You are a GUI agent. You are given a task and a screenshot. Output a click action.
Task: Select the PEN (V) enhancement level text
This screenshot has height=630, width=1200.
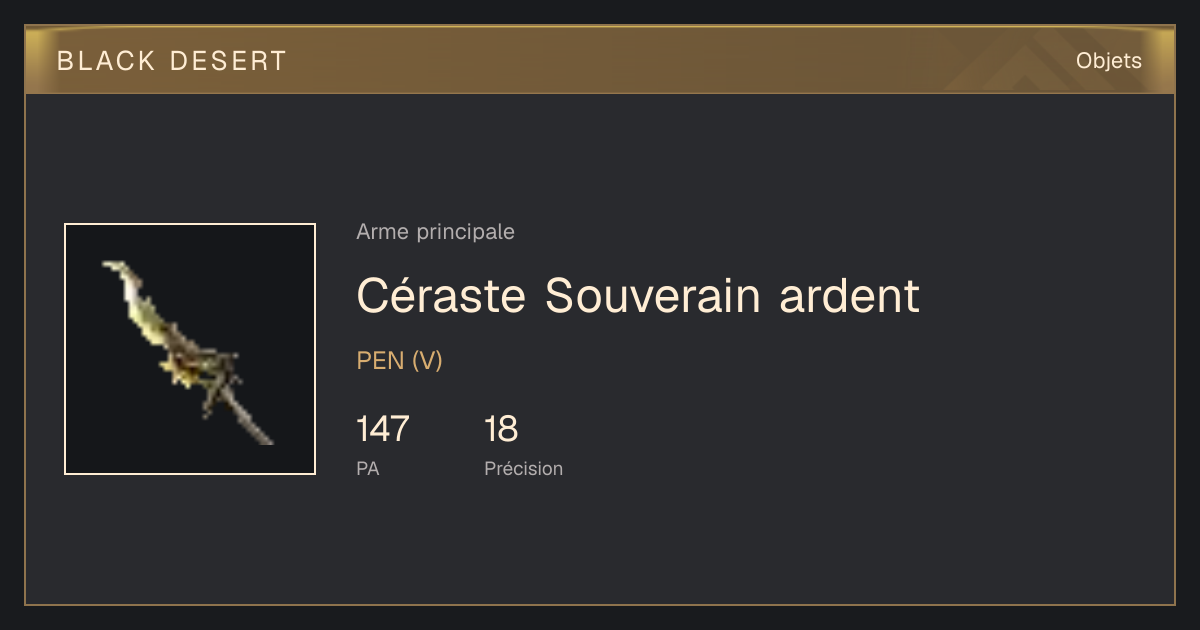[x=399, y=361]
